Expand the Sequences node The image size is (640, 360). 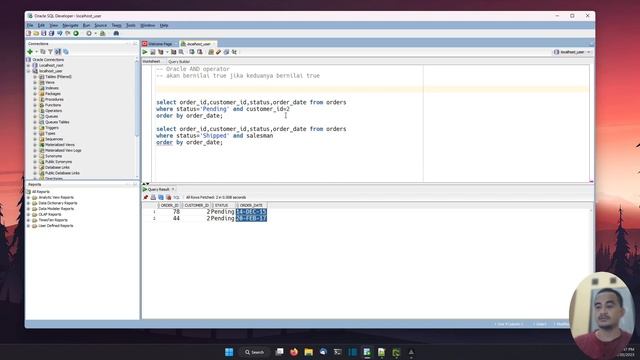35,139
